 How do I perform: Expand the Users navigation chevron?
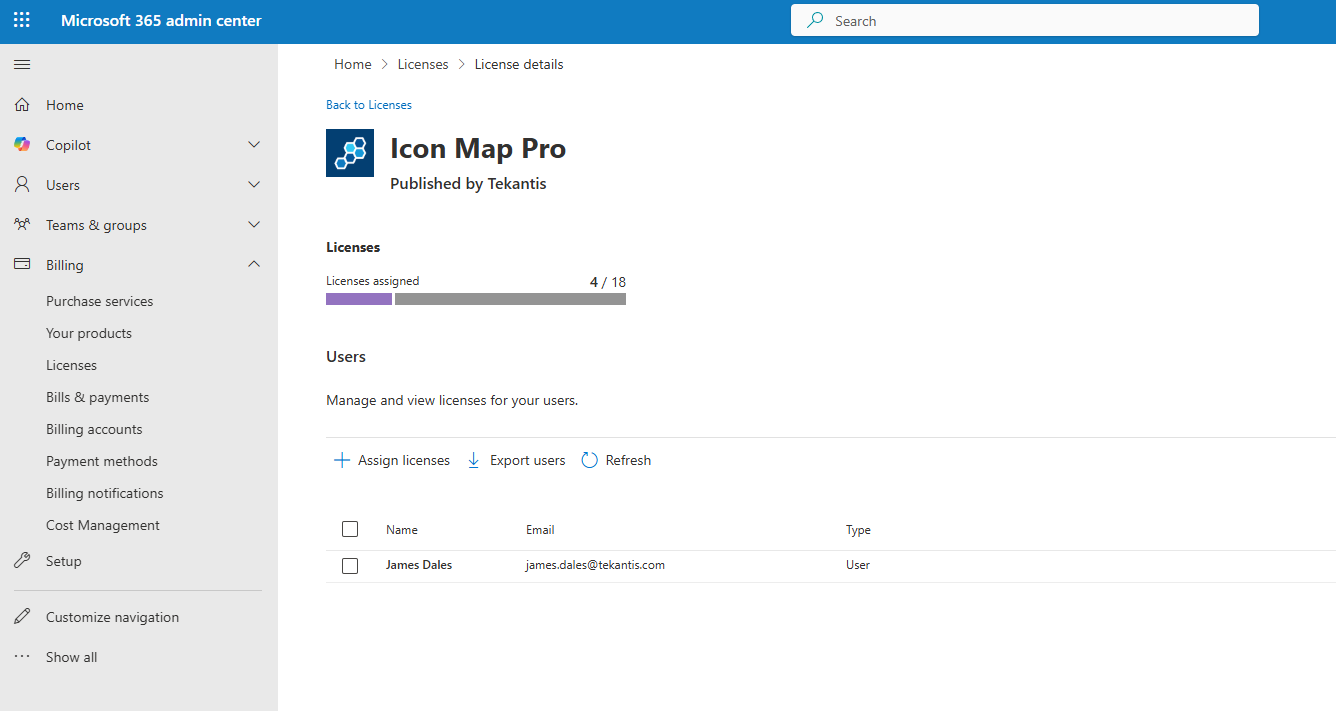[x=254, y=185]
